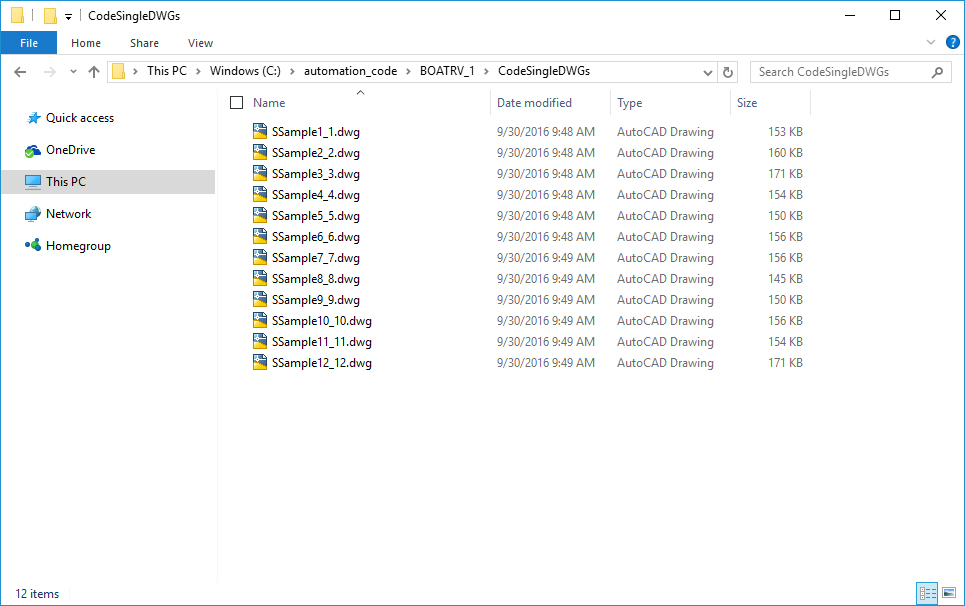Click the back navigation arrow

[x=20, y=71]
